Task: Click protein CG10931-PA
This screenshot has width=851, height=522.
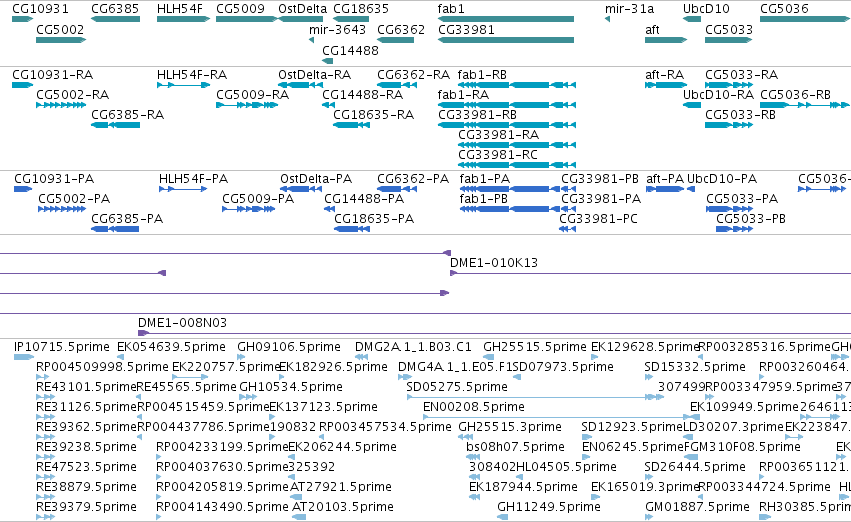Action: point(54,179)
